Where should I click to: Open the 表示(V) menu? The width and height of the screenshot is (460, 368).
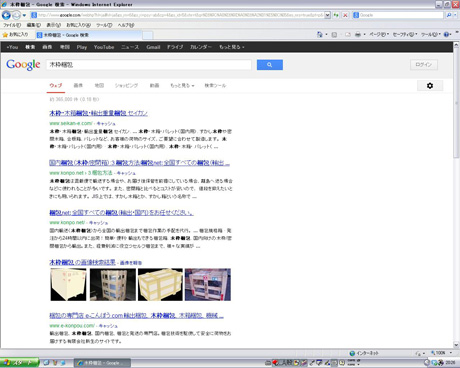[x=53, y=25]
